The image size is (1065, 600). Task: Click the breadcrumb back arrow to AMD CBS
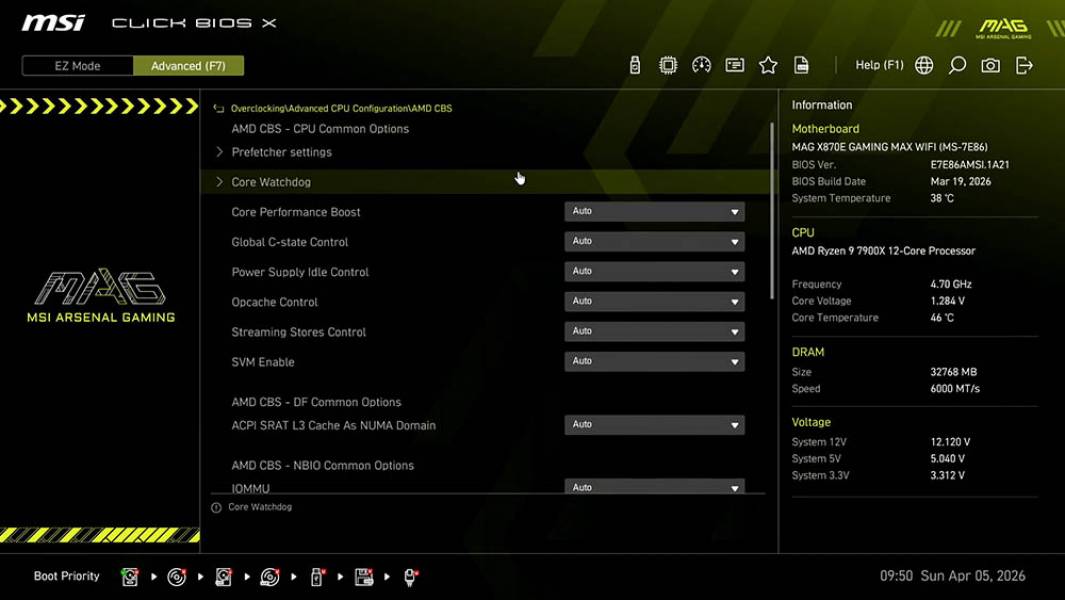[x=218, y=106]
